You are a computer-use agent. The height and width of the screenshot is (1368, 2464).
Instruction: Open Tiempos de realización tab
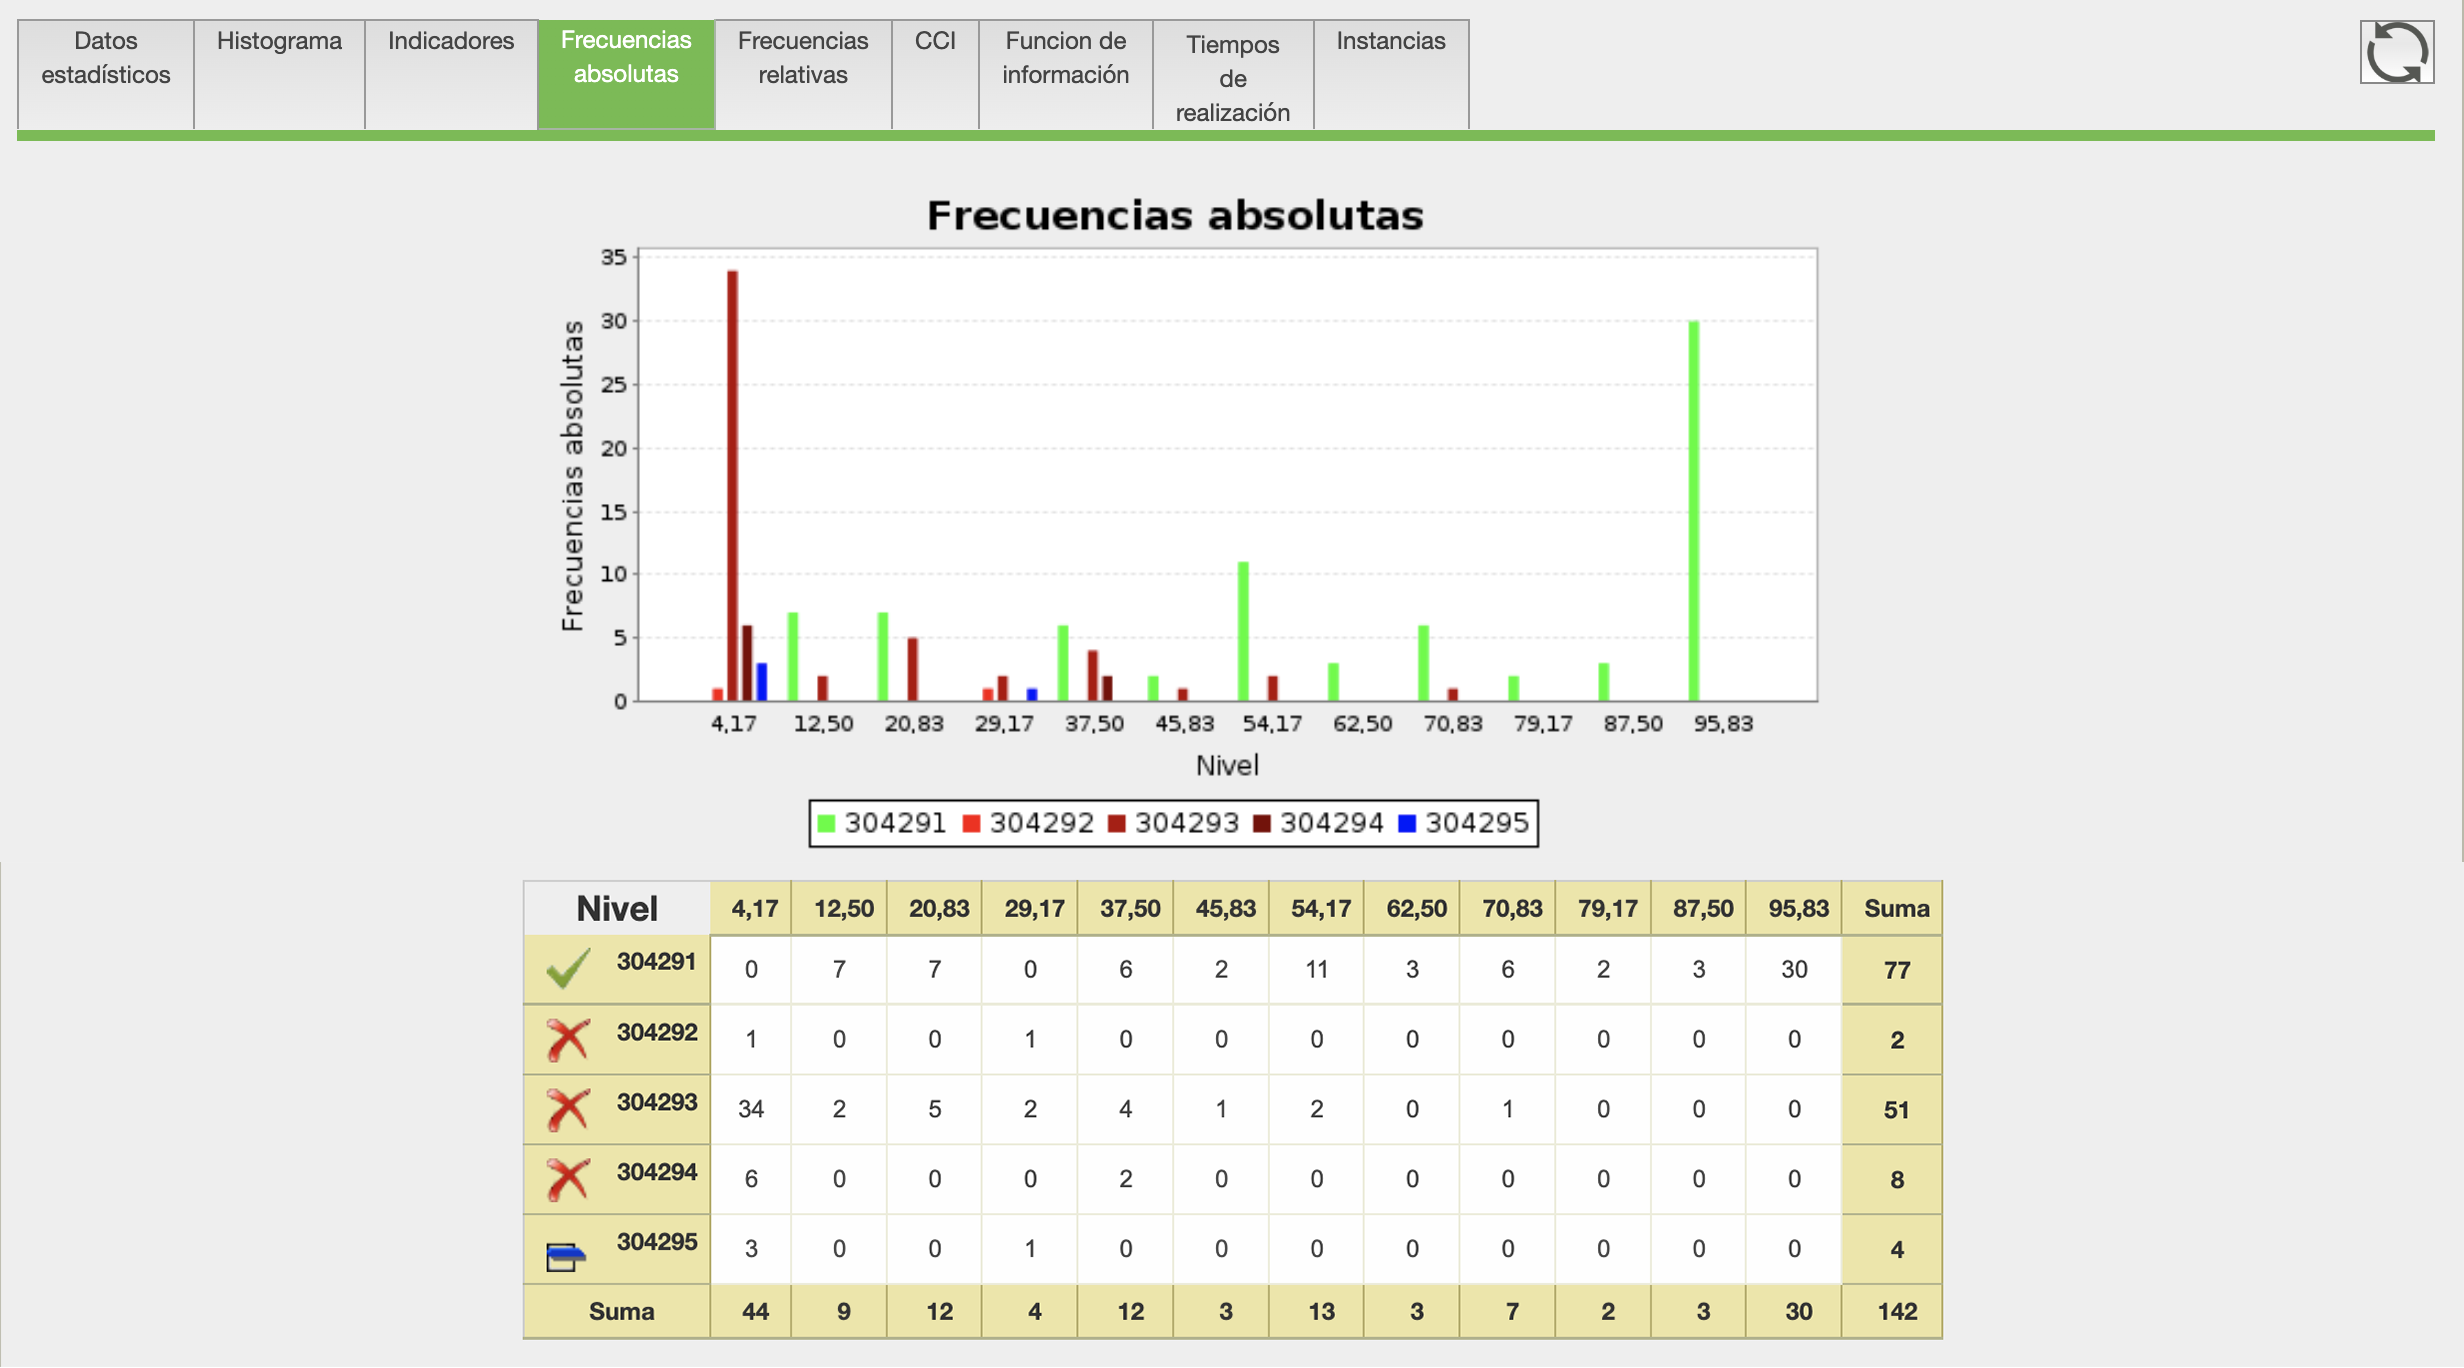tap(1232, 77)
